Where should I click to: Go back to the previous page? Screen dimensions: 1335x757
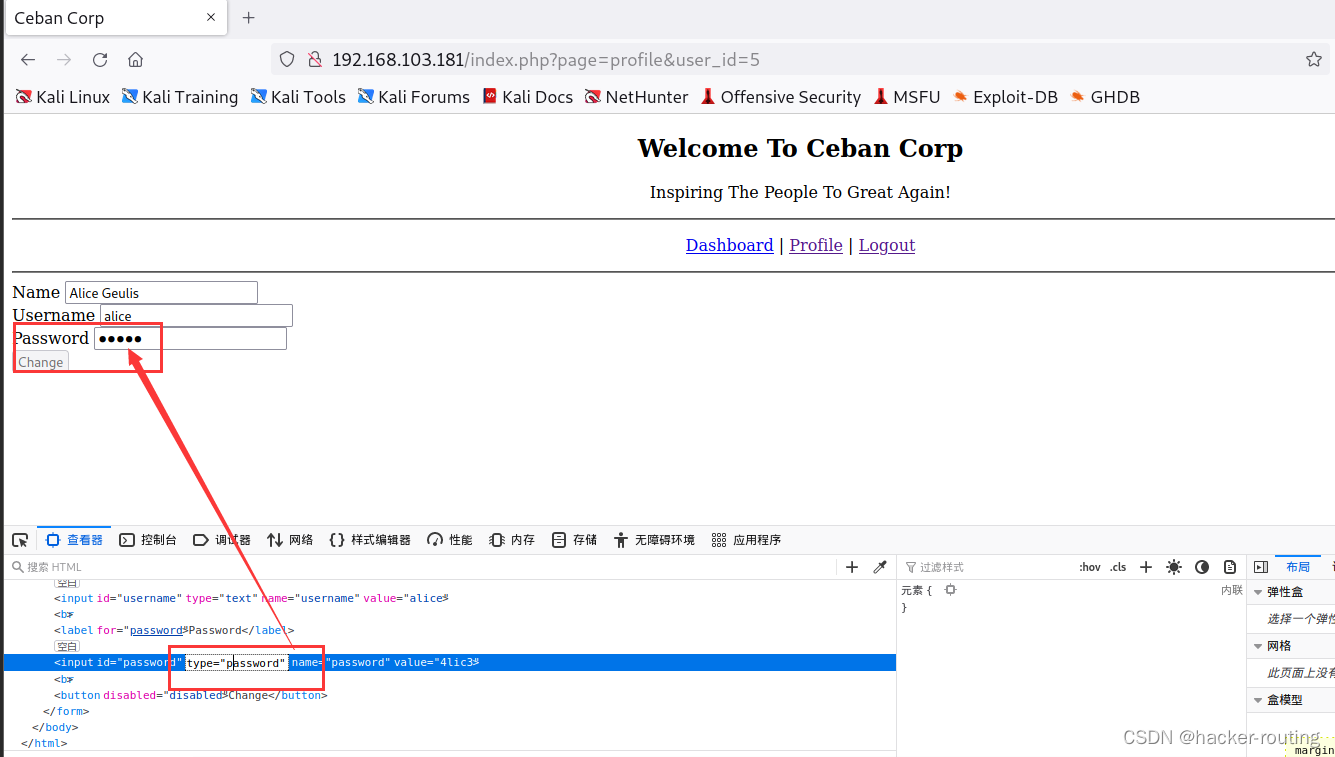tap(28, 60)
